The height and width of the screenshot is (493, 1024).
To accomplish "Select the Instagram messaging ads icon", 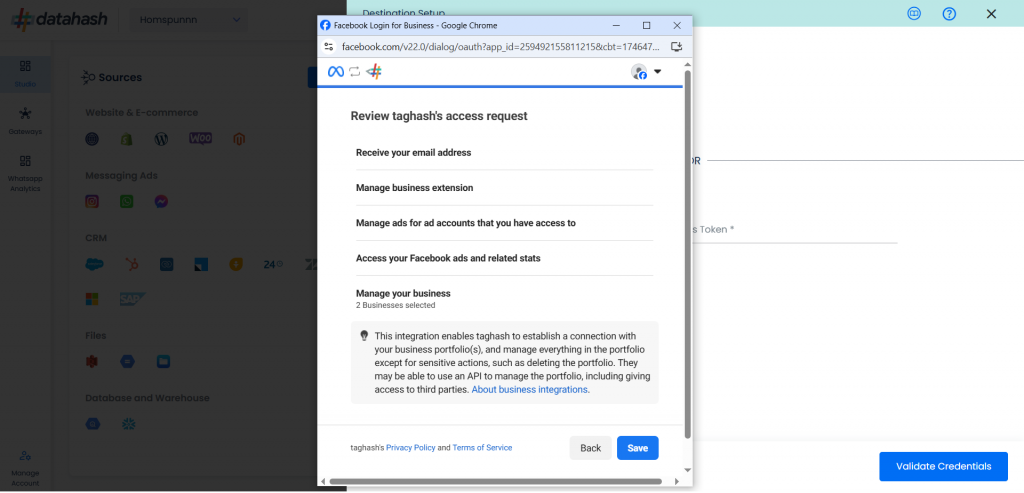I will click(92, 202).
